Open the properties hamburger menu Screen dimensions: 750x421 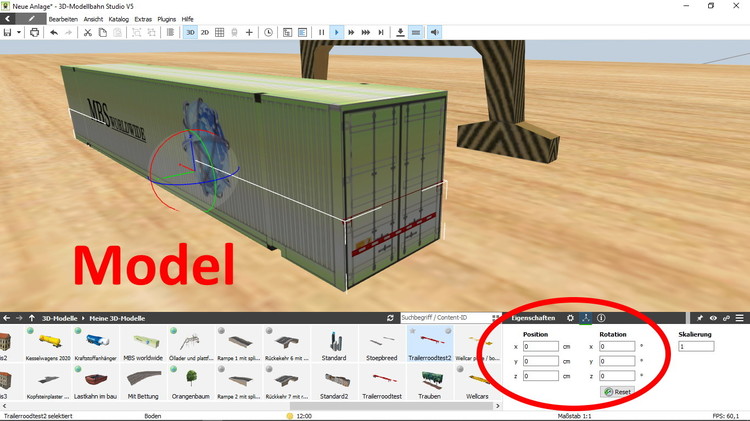tap(739, 318)
